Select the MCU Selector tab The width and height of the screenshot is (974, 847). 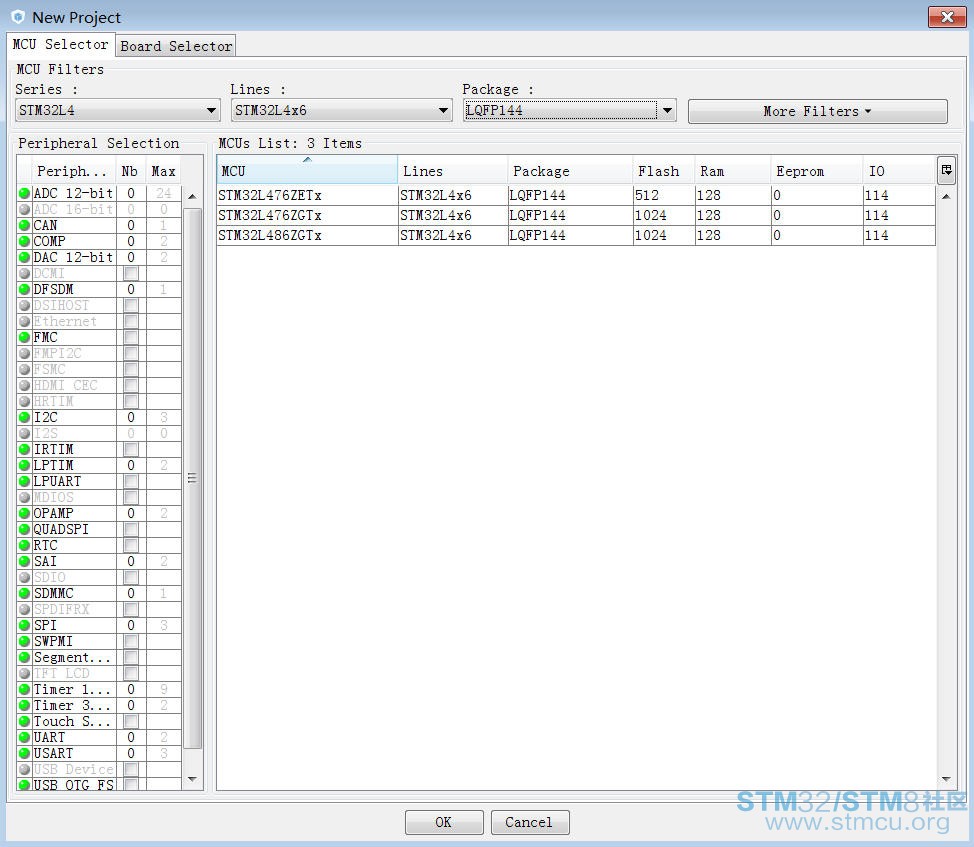[60, 44]
